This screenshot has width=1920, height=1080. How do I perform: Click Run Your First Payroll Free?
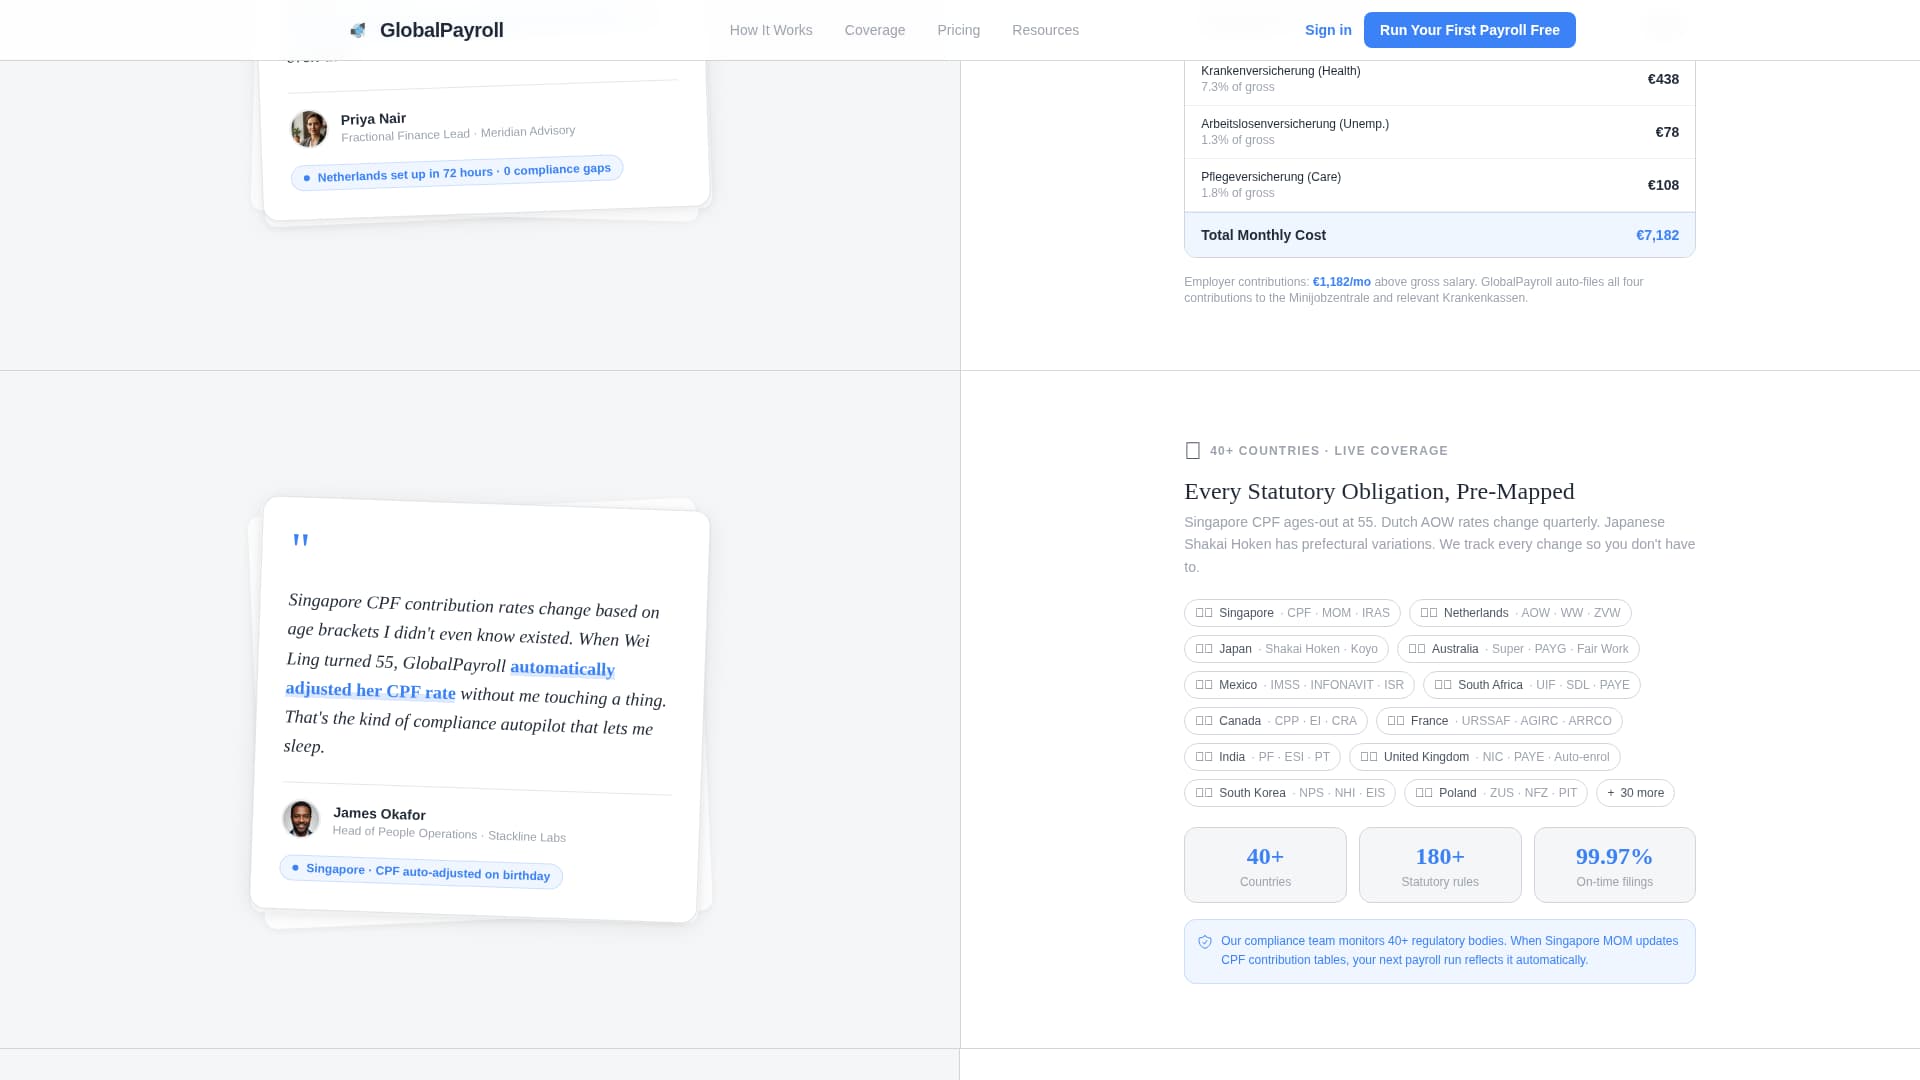tap(1470, 30)
